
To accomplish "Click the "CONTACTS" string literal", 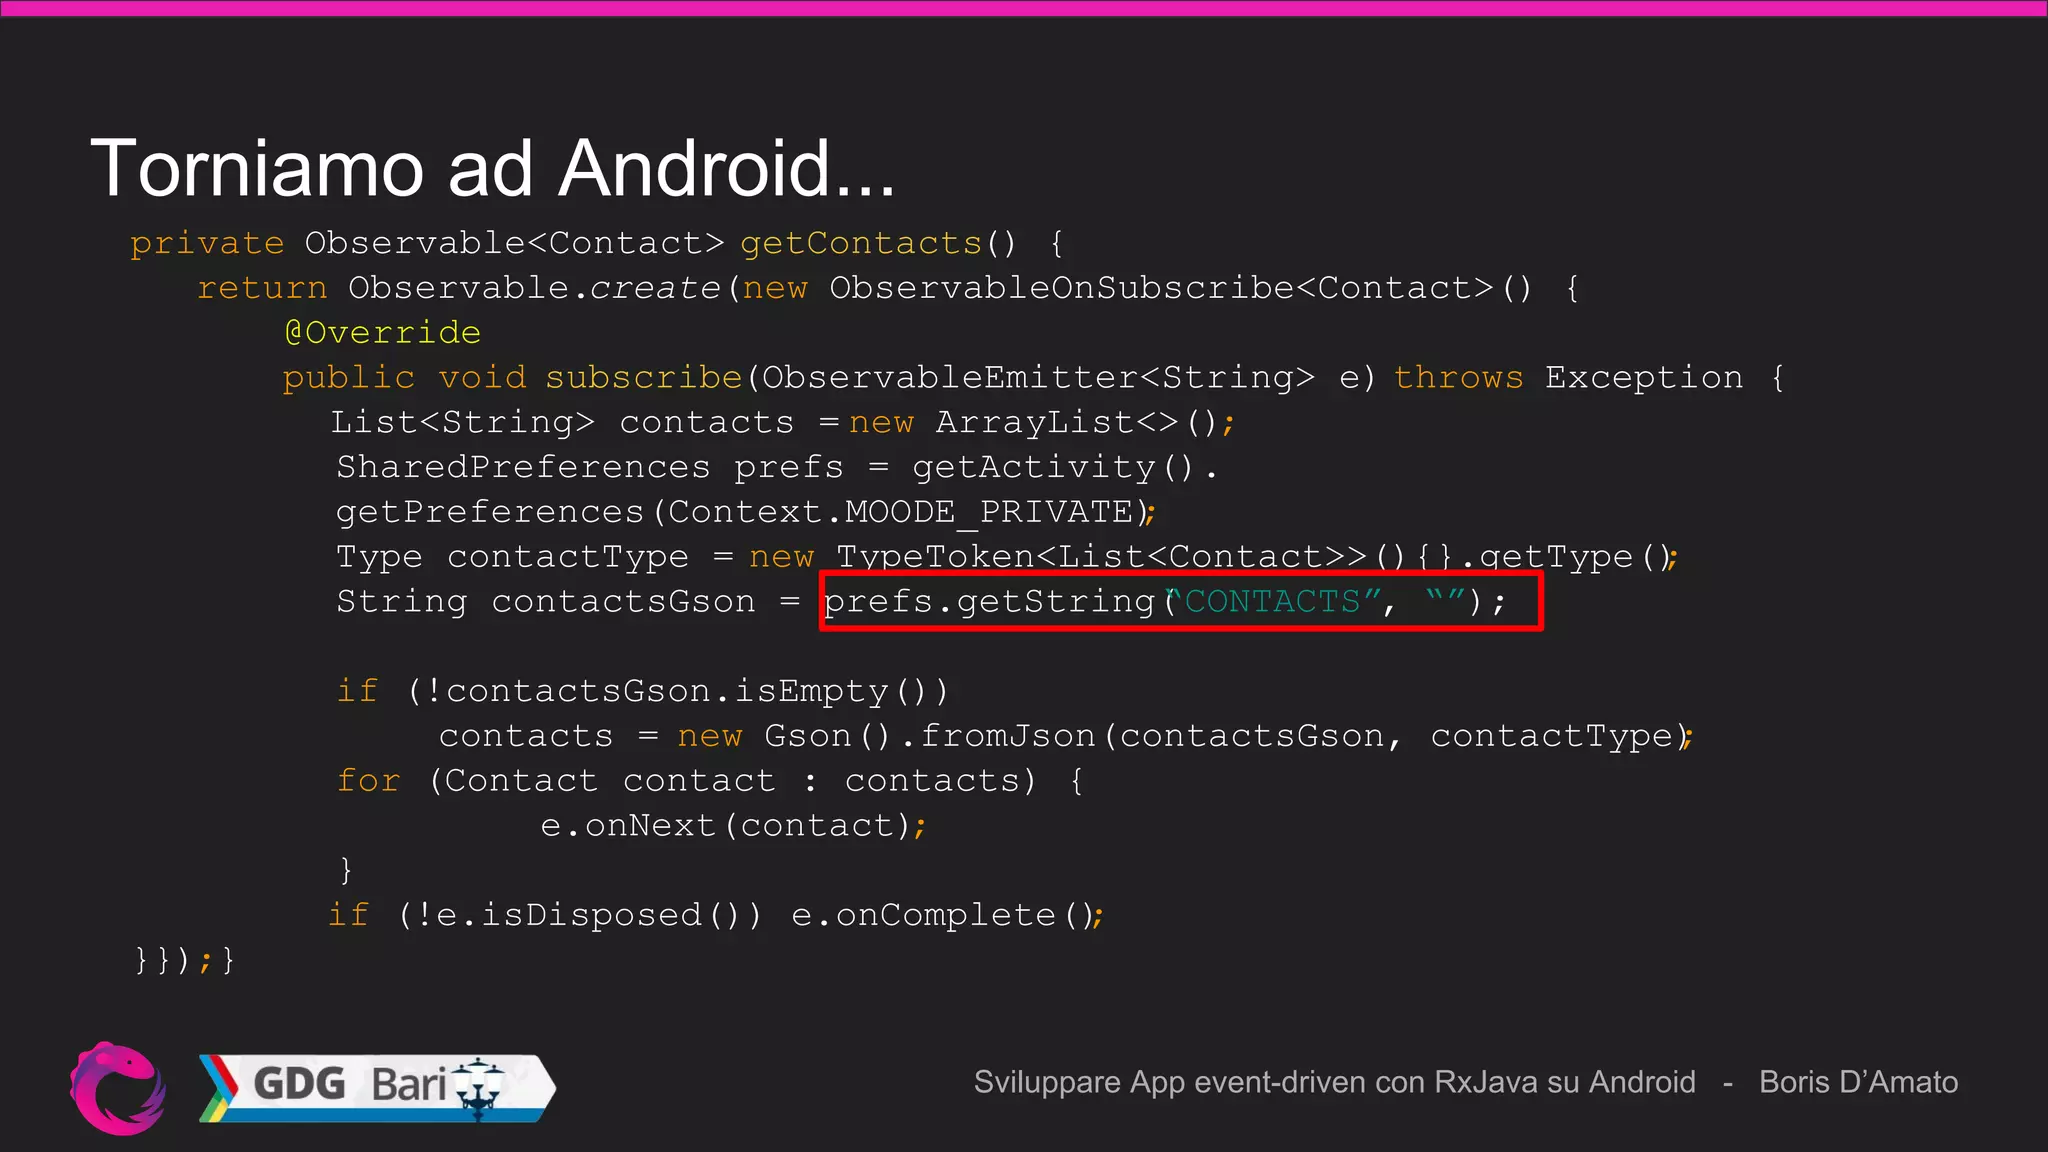I will tap(1274, 601).
